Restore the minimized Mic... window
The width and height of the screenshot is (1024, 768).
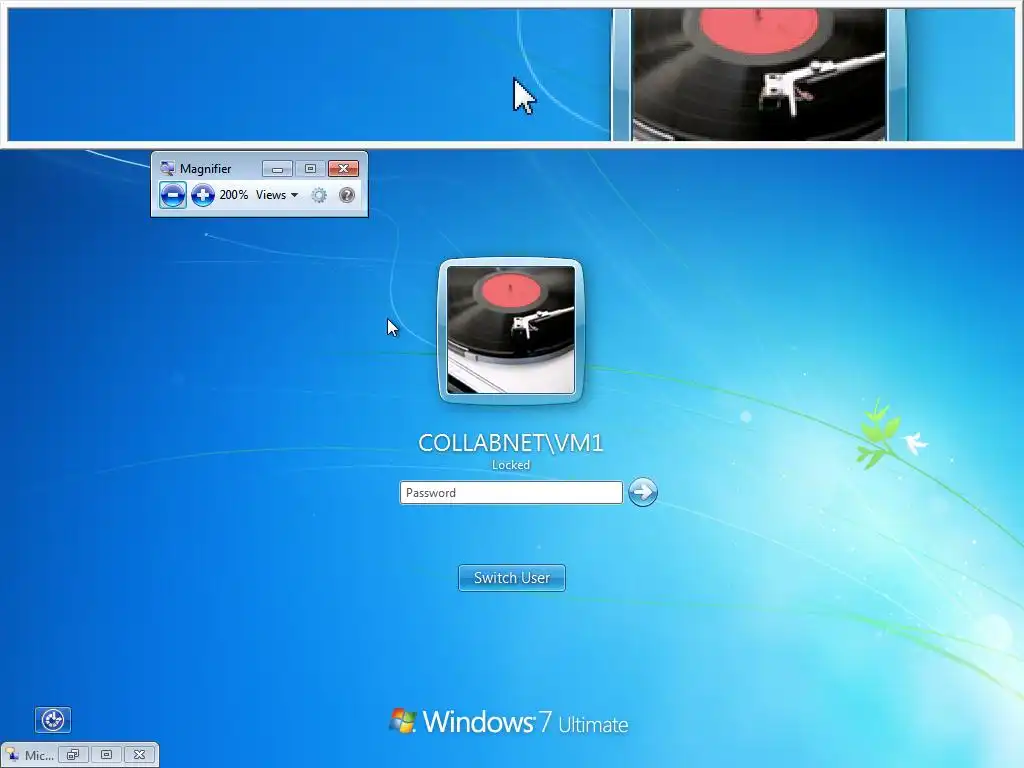tap(73, 755)
